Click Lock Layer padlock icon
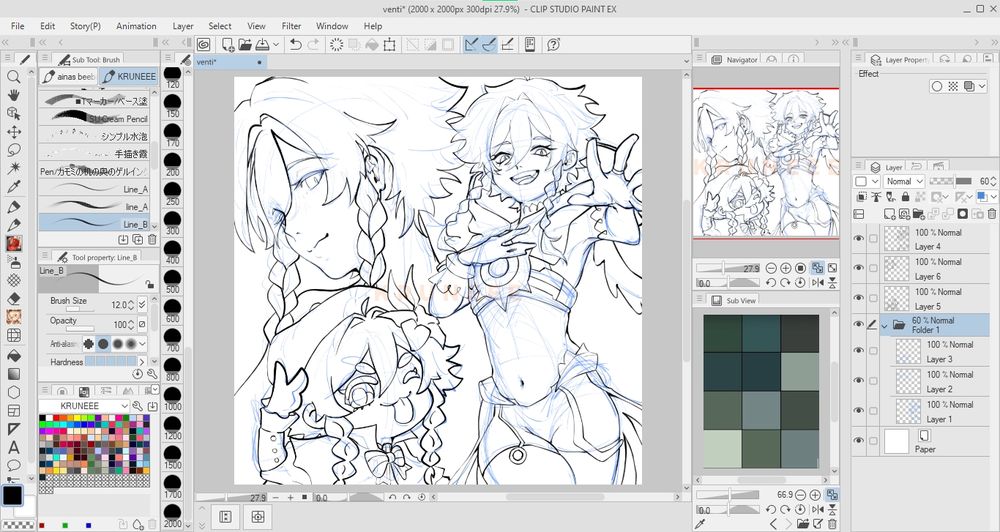 [x=905, y=198]
